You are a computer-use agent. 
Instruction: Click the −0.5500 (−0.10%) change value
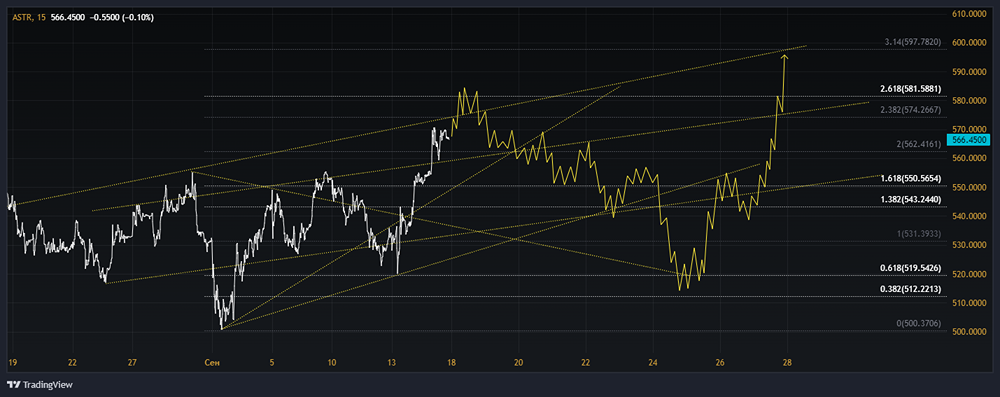click(x=121, y=17)
